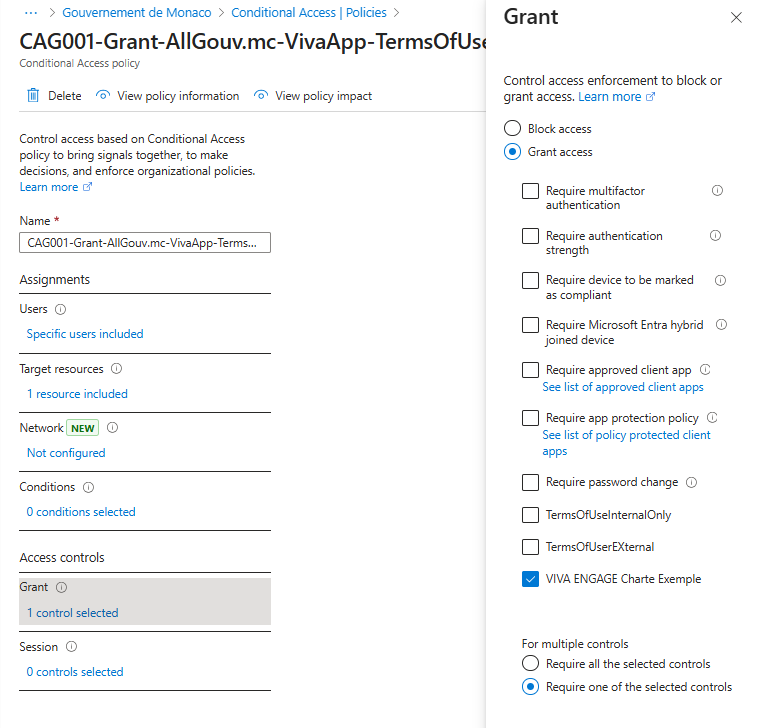Click info icon next to Users
The image size is (763, 728).
click(61, 310)
